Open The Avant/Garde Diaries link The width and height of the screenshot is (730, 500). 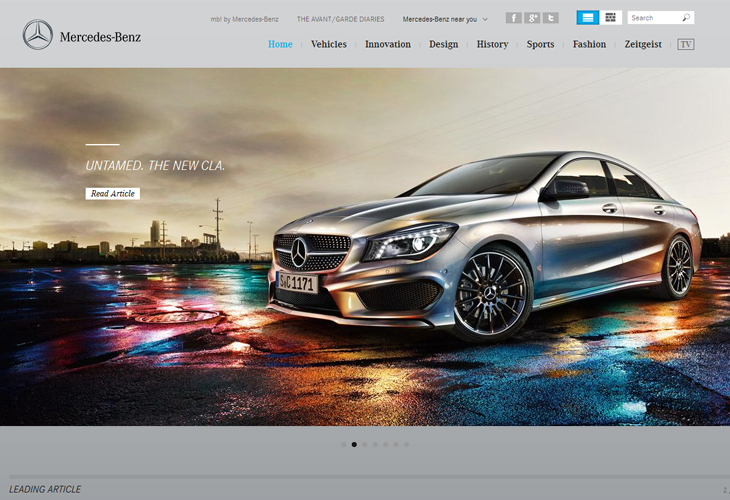point(340,19)
